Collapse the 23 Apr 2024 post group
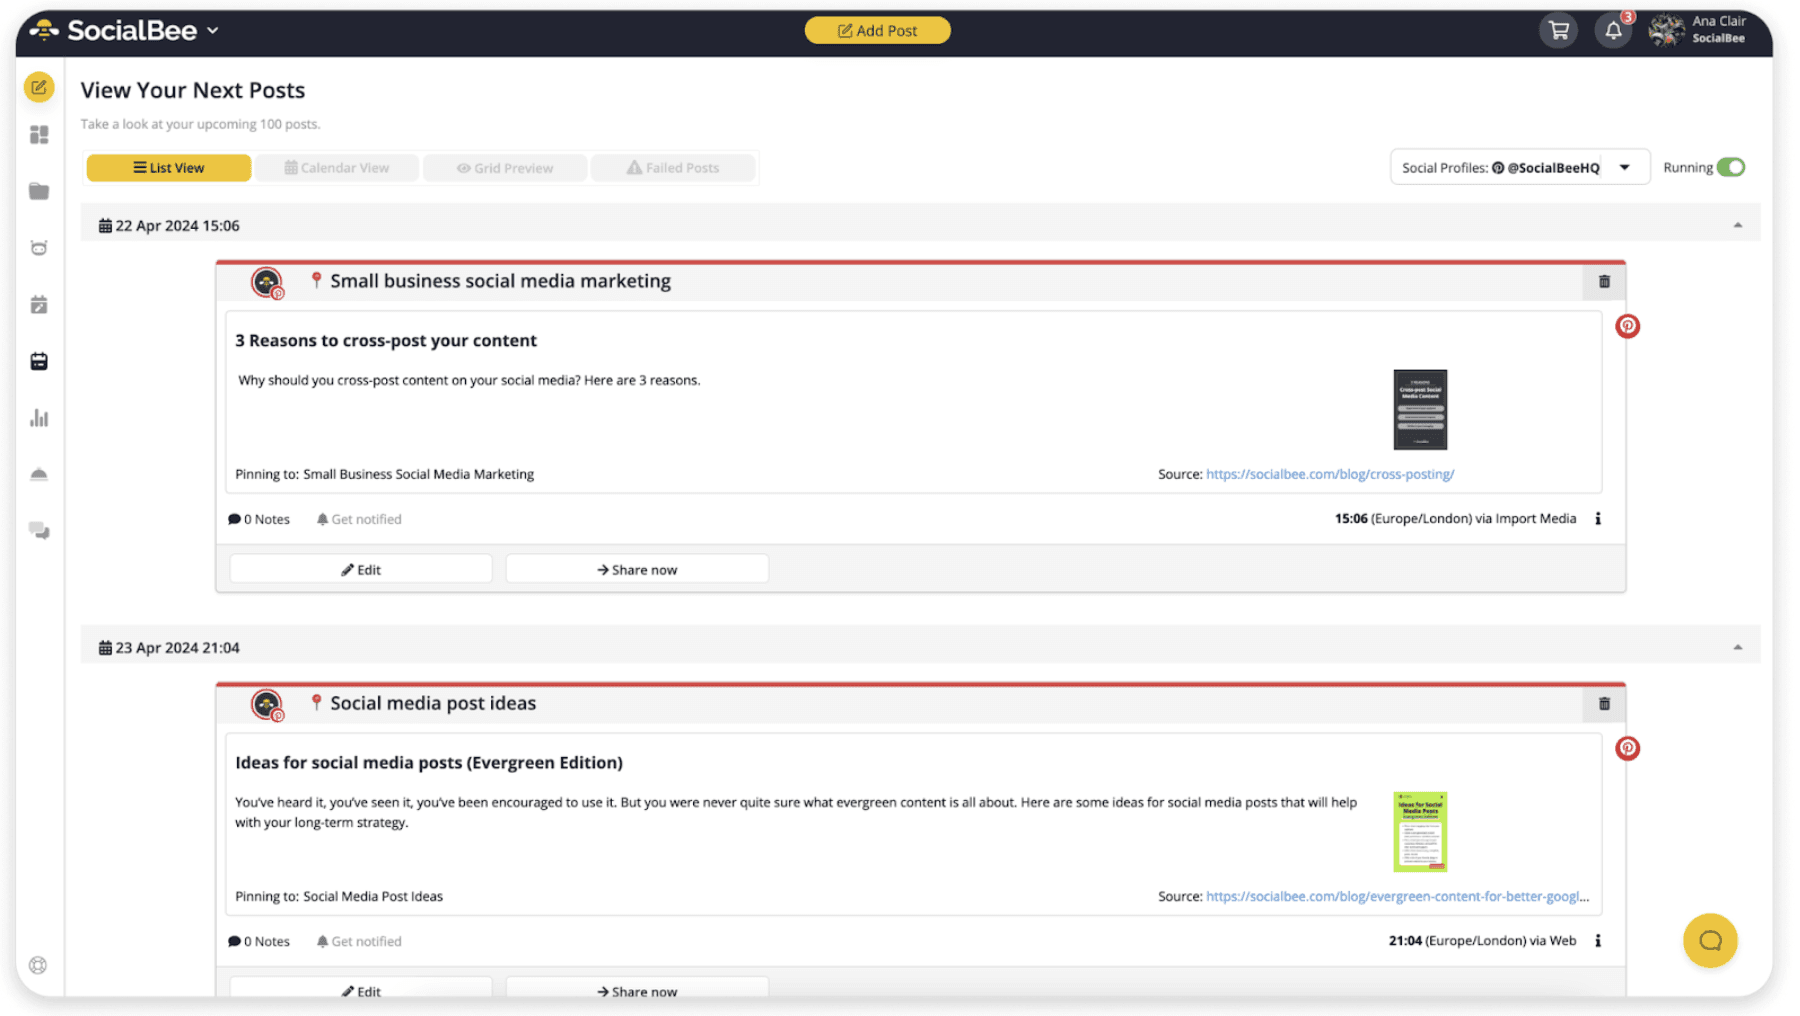 pyautogui.click(x=1738, y=646)
